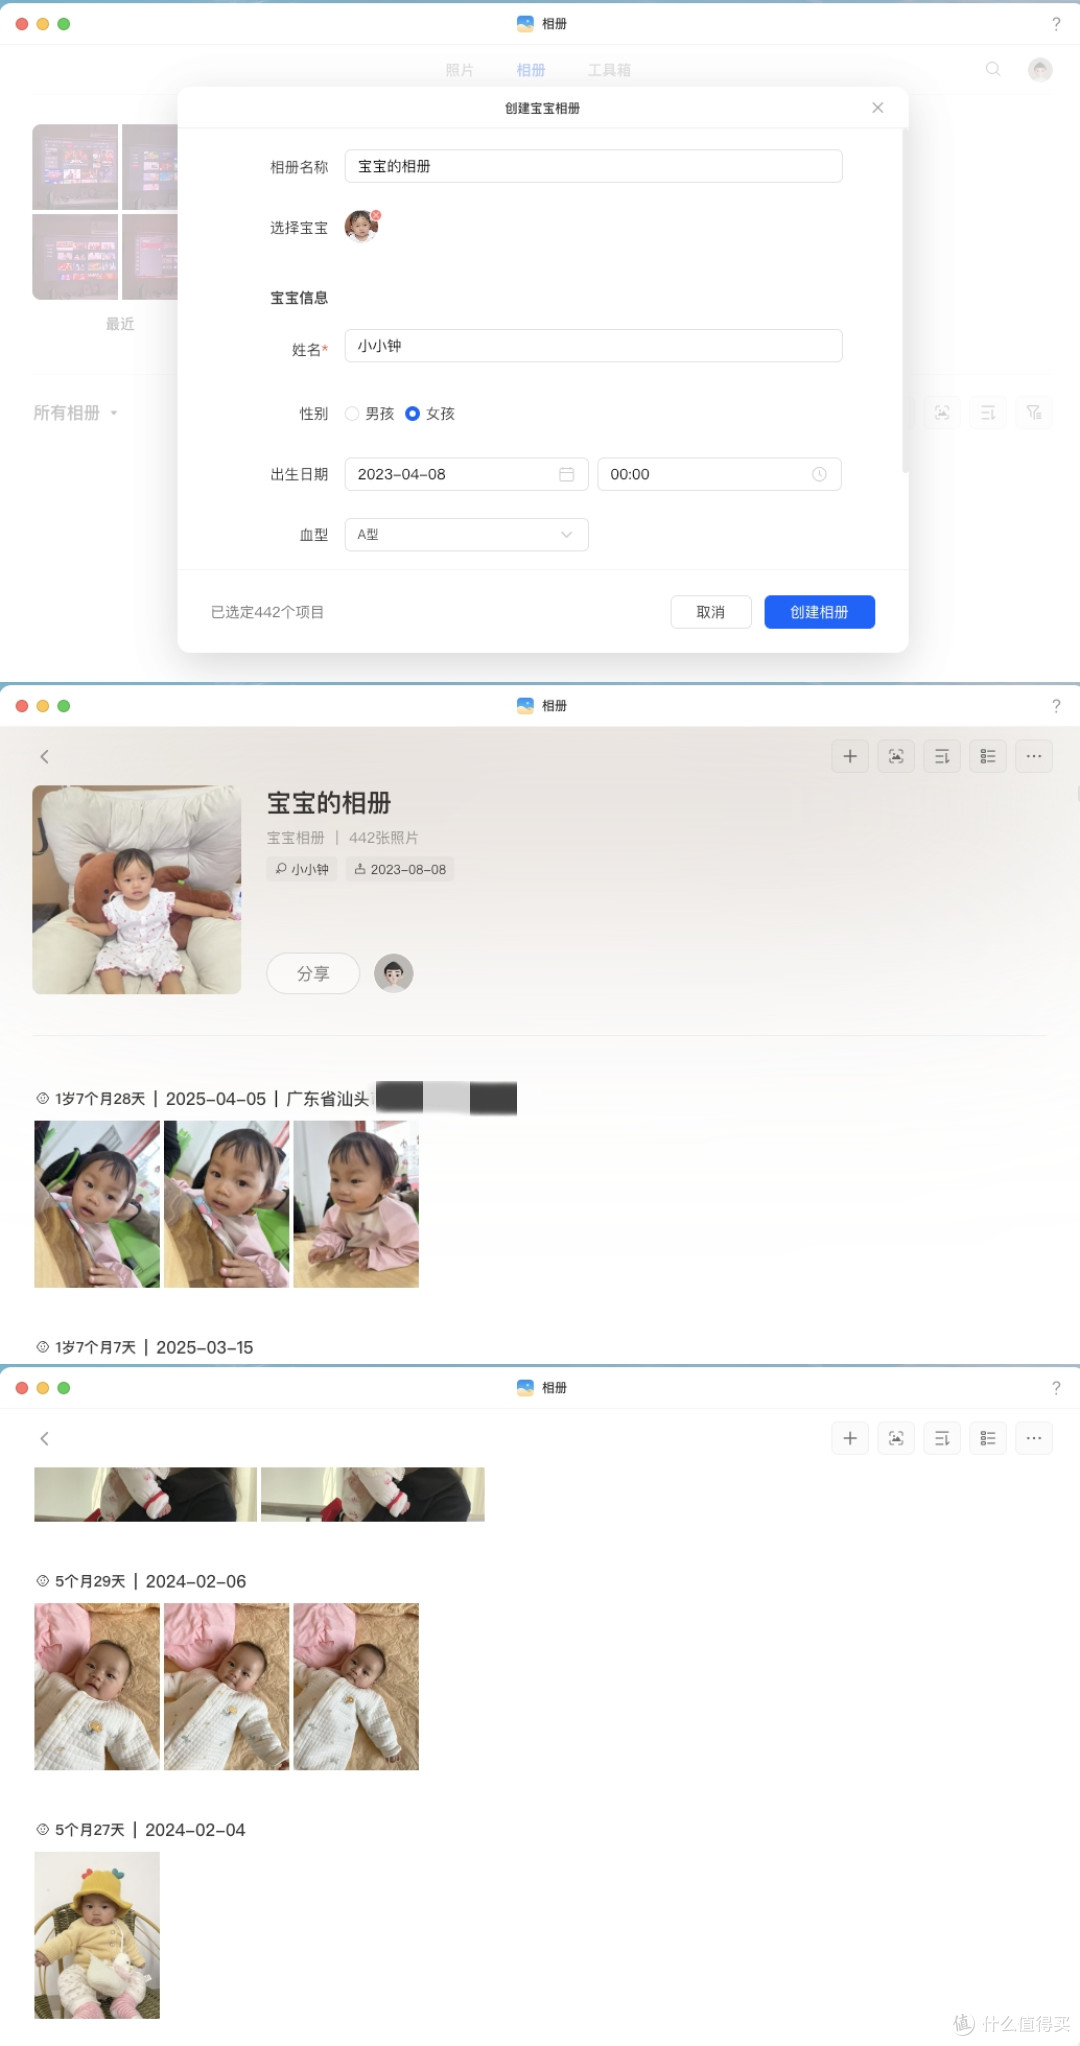This screenshot has width=1080, height=2046.
Task: Click the 取消 button
Action: pyautogui.click(x=711, y=612)
